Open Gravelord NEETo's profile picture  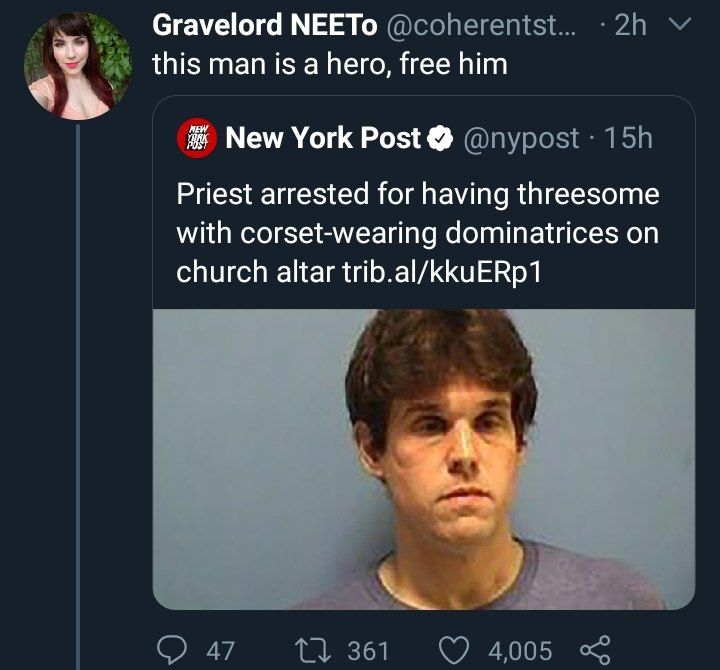click(x=78, y=66)
